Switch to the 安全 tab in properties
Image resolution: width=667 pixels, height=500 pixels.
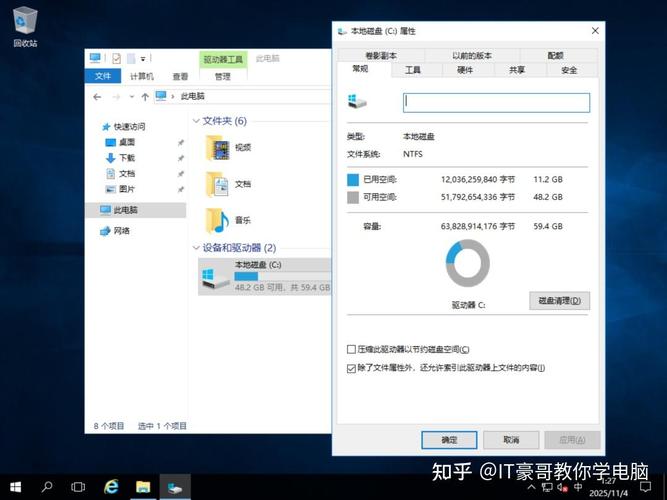click(569, 70)
